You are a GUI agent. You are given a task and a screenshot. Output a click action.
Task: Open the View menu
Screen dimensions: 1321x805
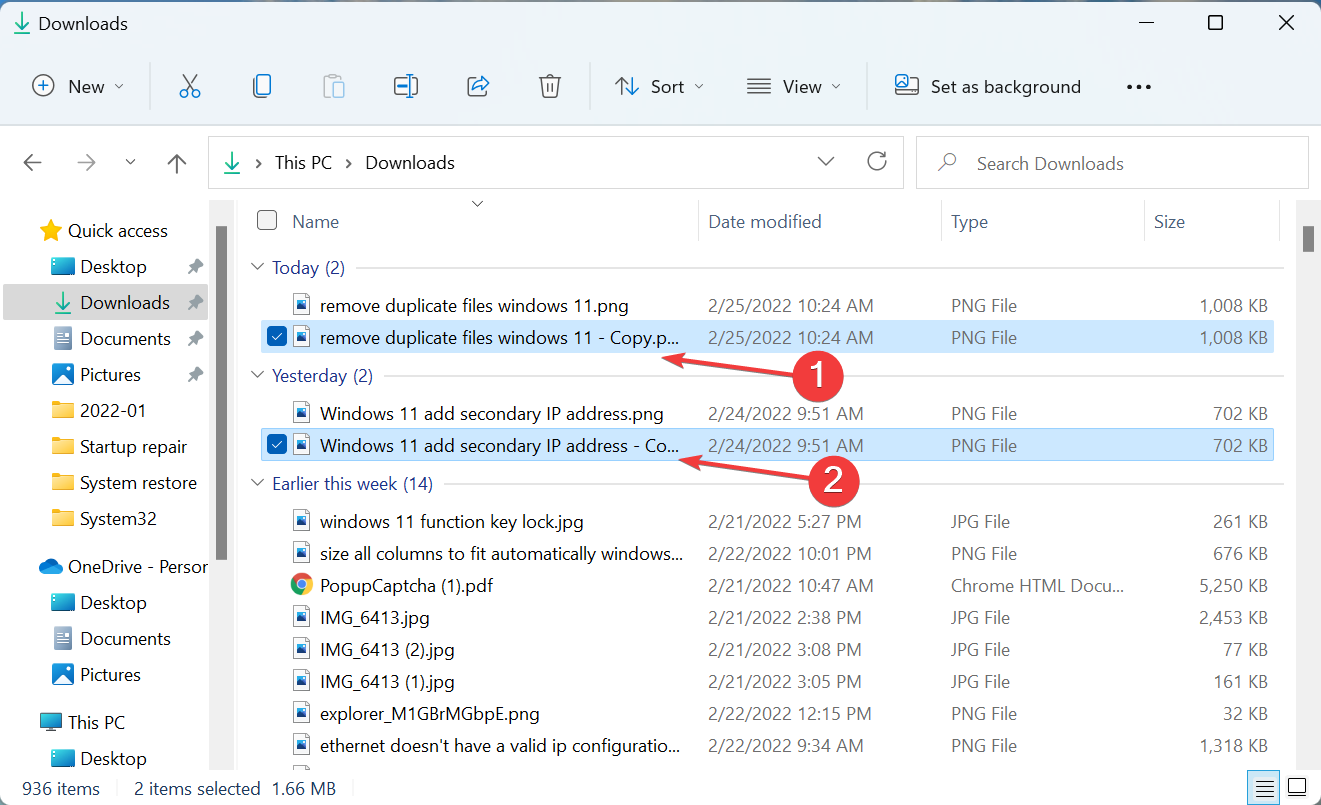794,87
